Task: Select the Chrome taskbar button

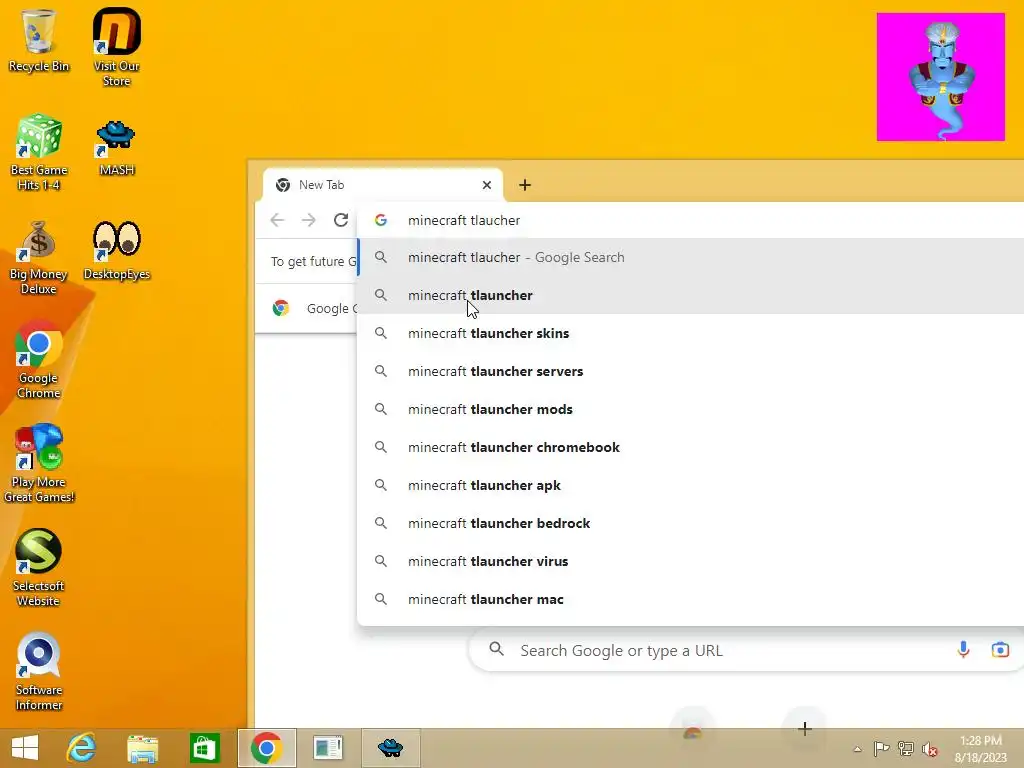Action: [x=266, y=748]
